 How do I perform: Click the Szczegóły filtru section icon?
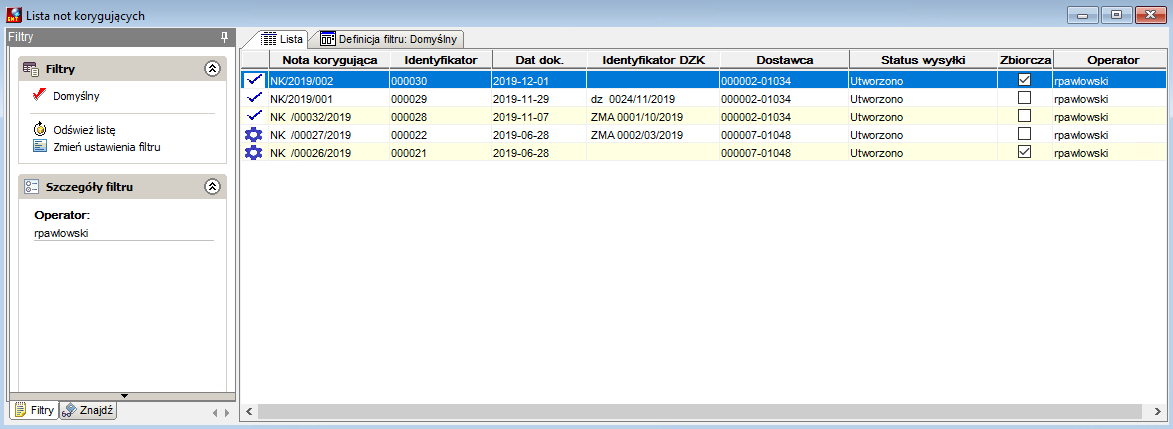(31, 187)
